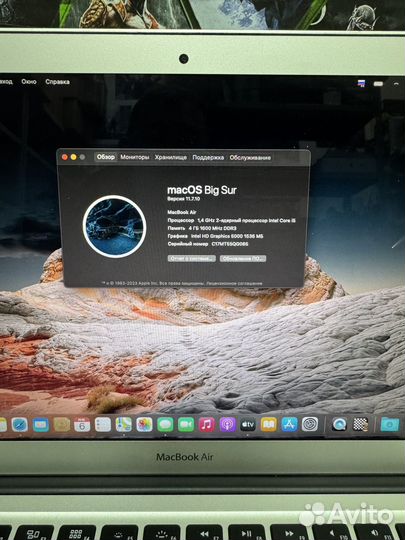The image size is (405, 540).
Task: Open the Contacts app icon
Action: (62, 425)
